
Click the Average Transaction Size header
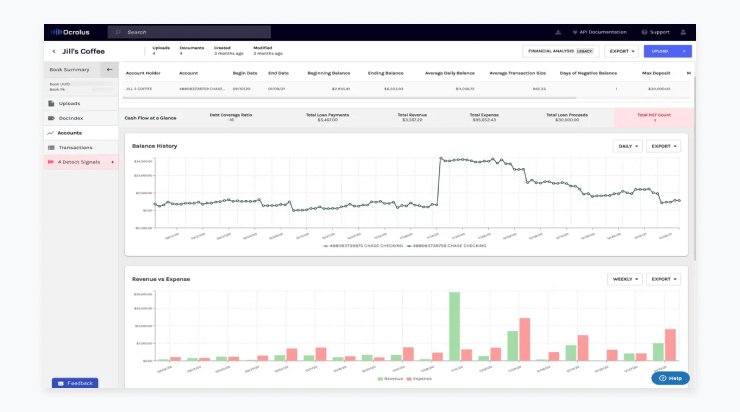pos(518,73)
